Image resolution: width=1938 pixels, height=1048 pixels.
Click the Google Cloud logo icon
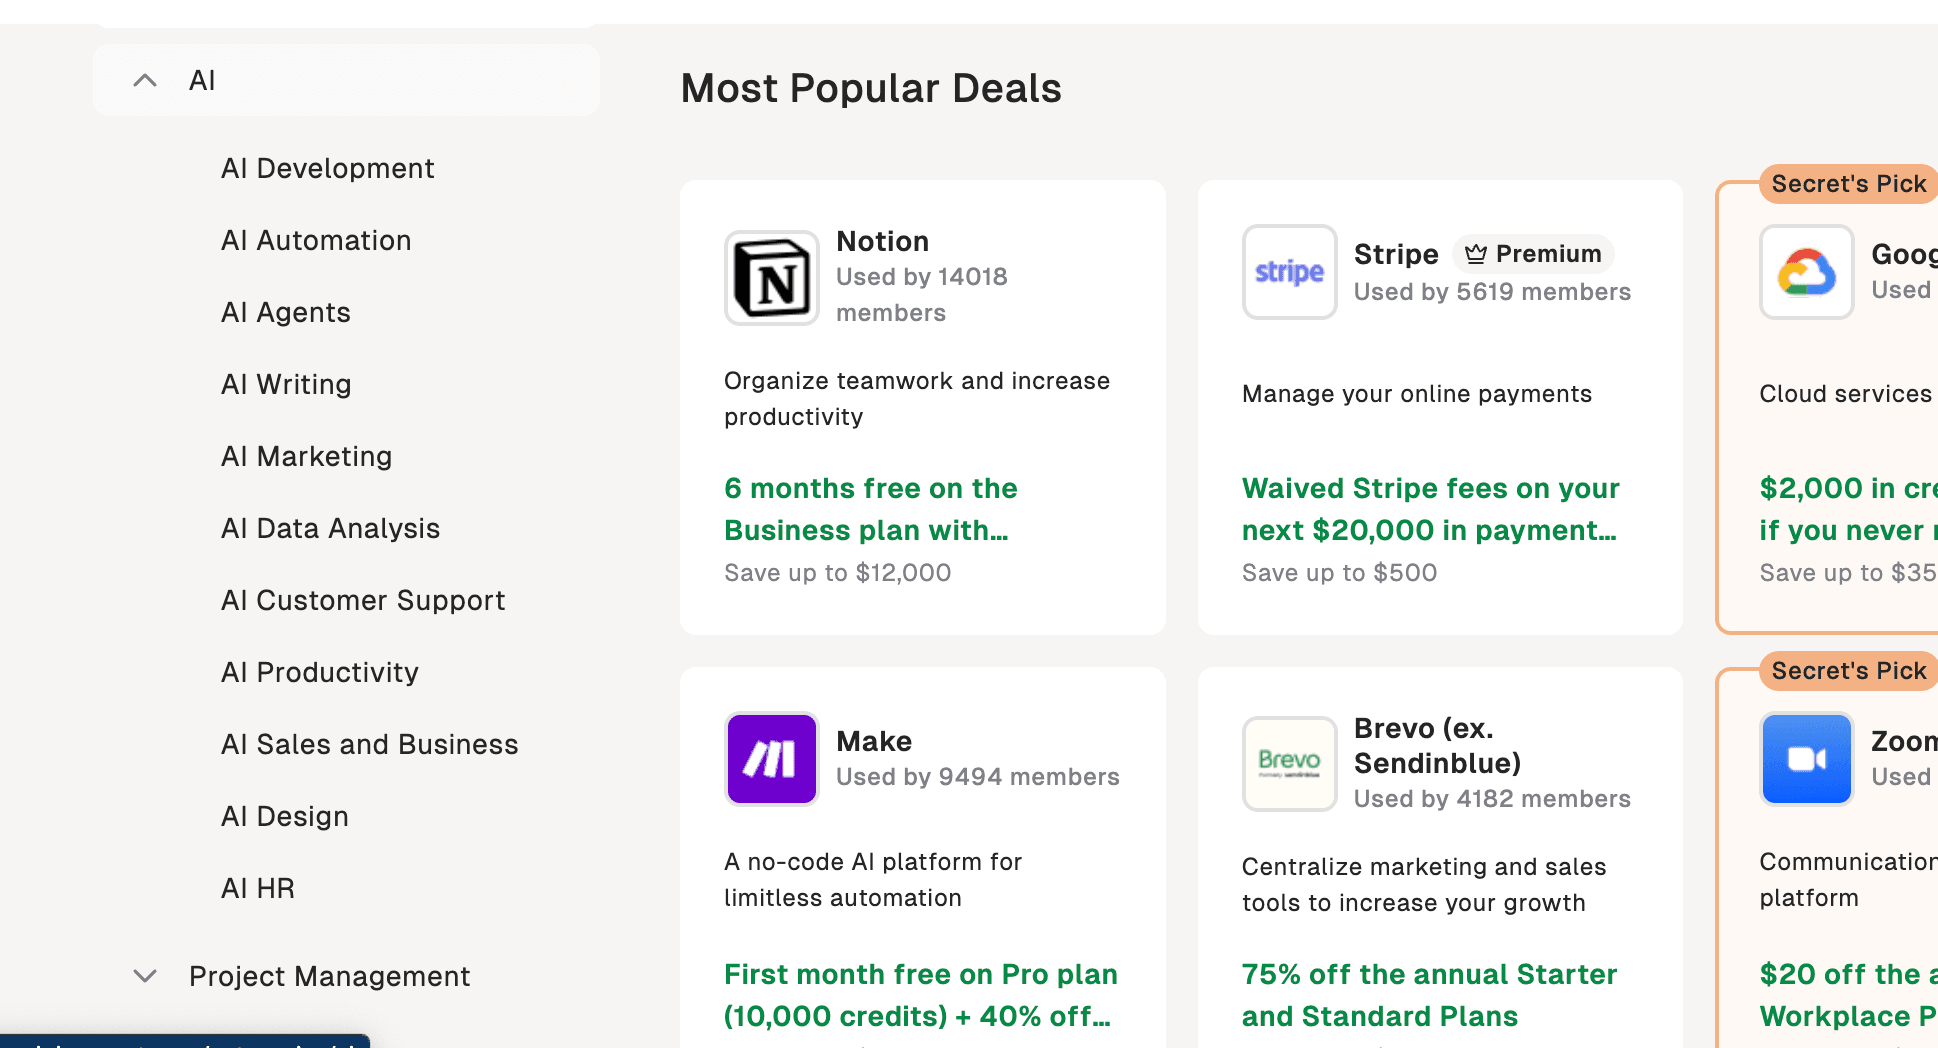point(1806,272)
